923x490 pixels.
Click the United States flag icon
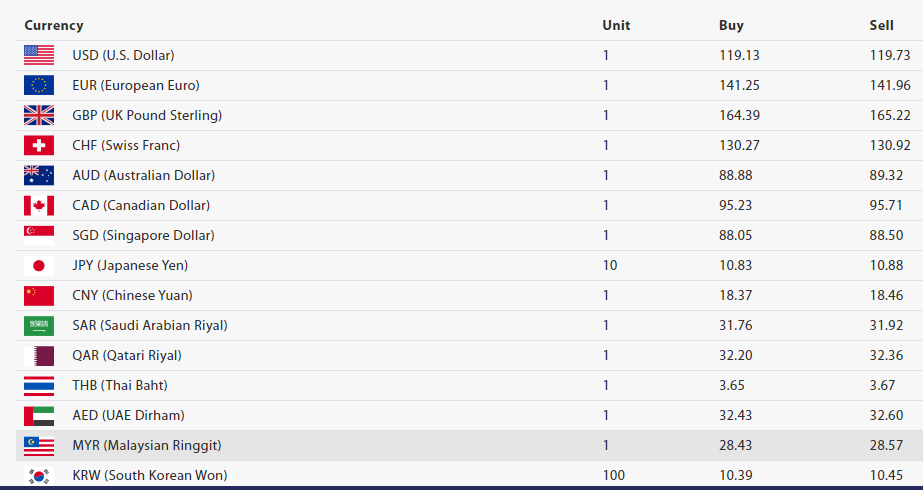click(39, 56)
